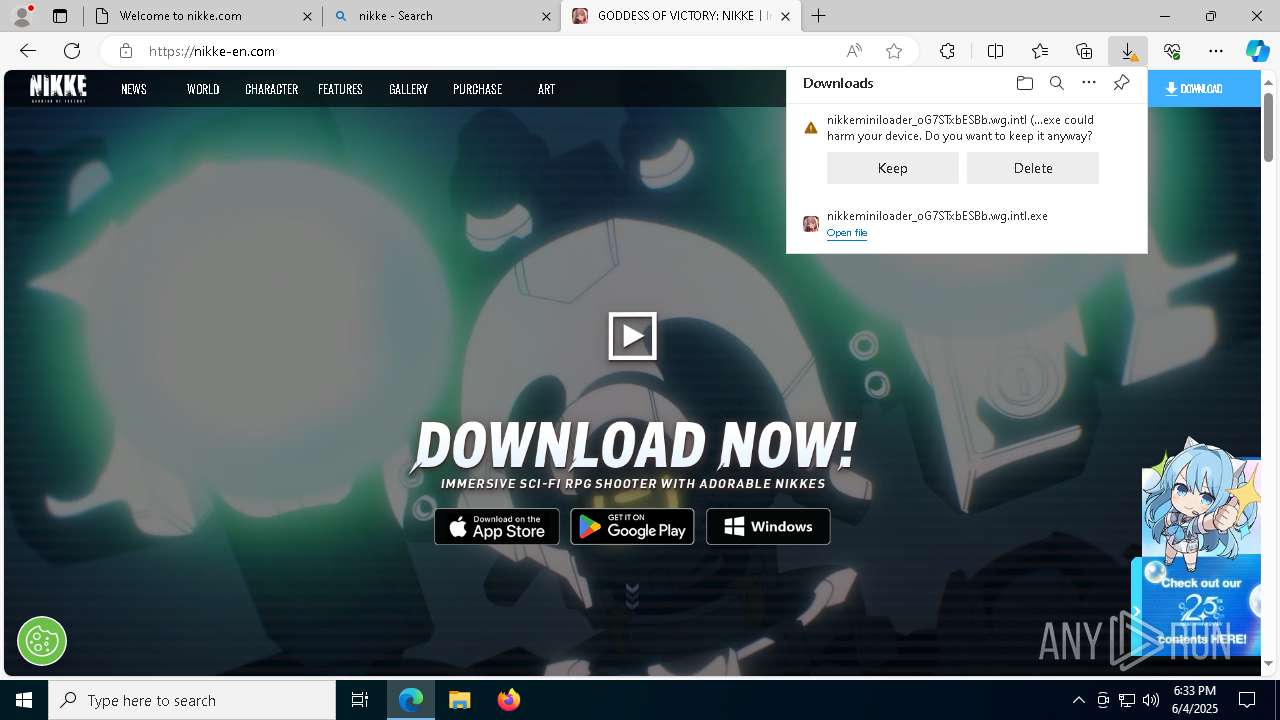The image size is (1280, 720).
Task: Select the GODDESS OF VICTORY: NIKKE tab
Action: tap(681, 16)
